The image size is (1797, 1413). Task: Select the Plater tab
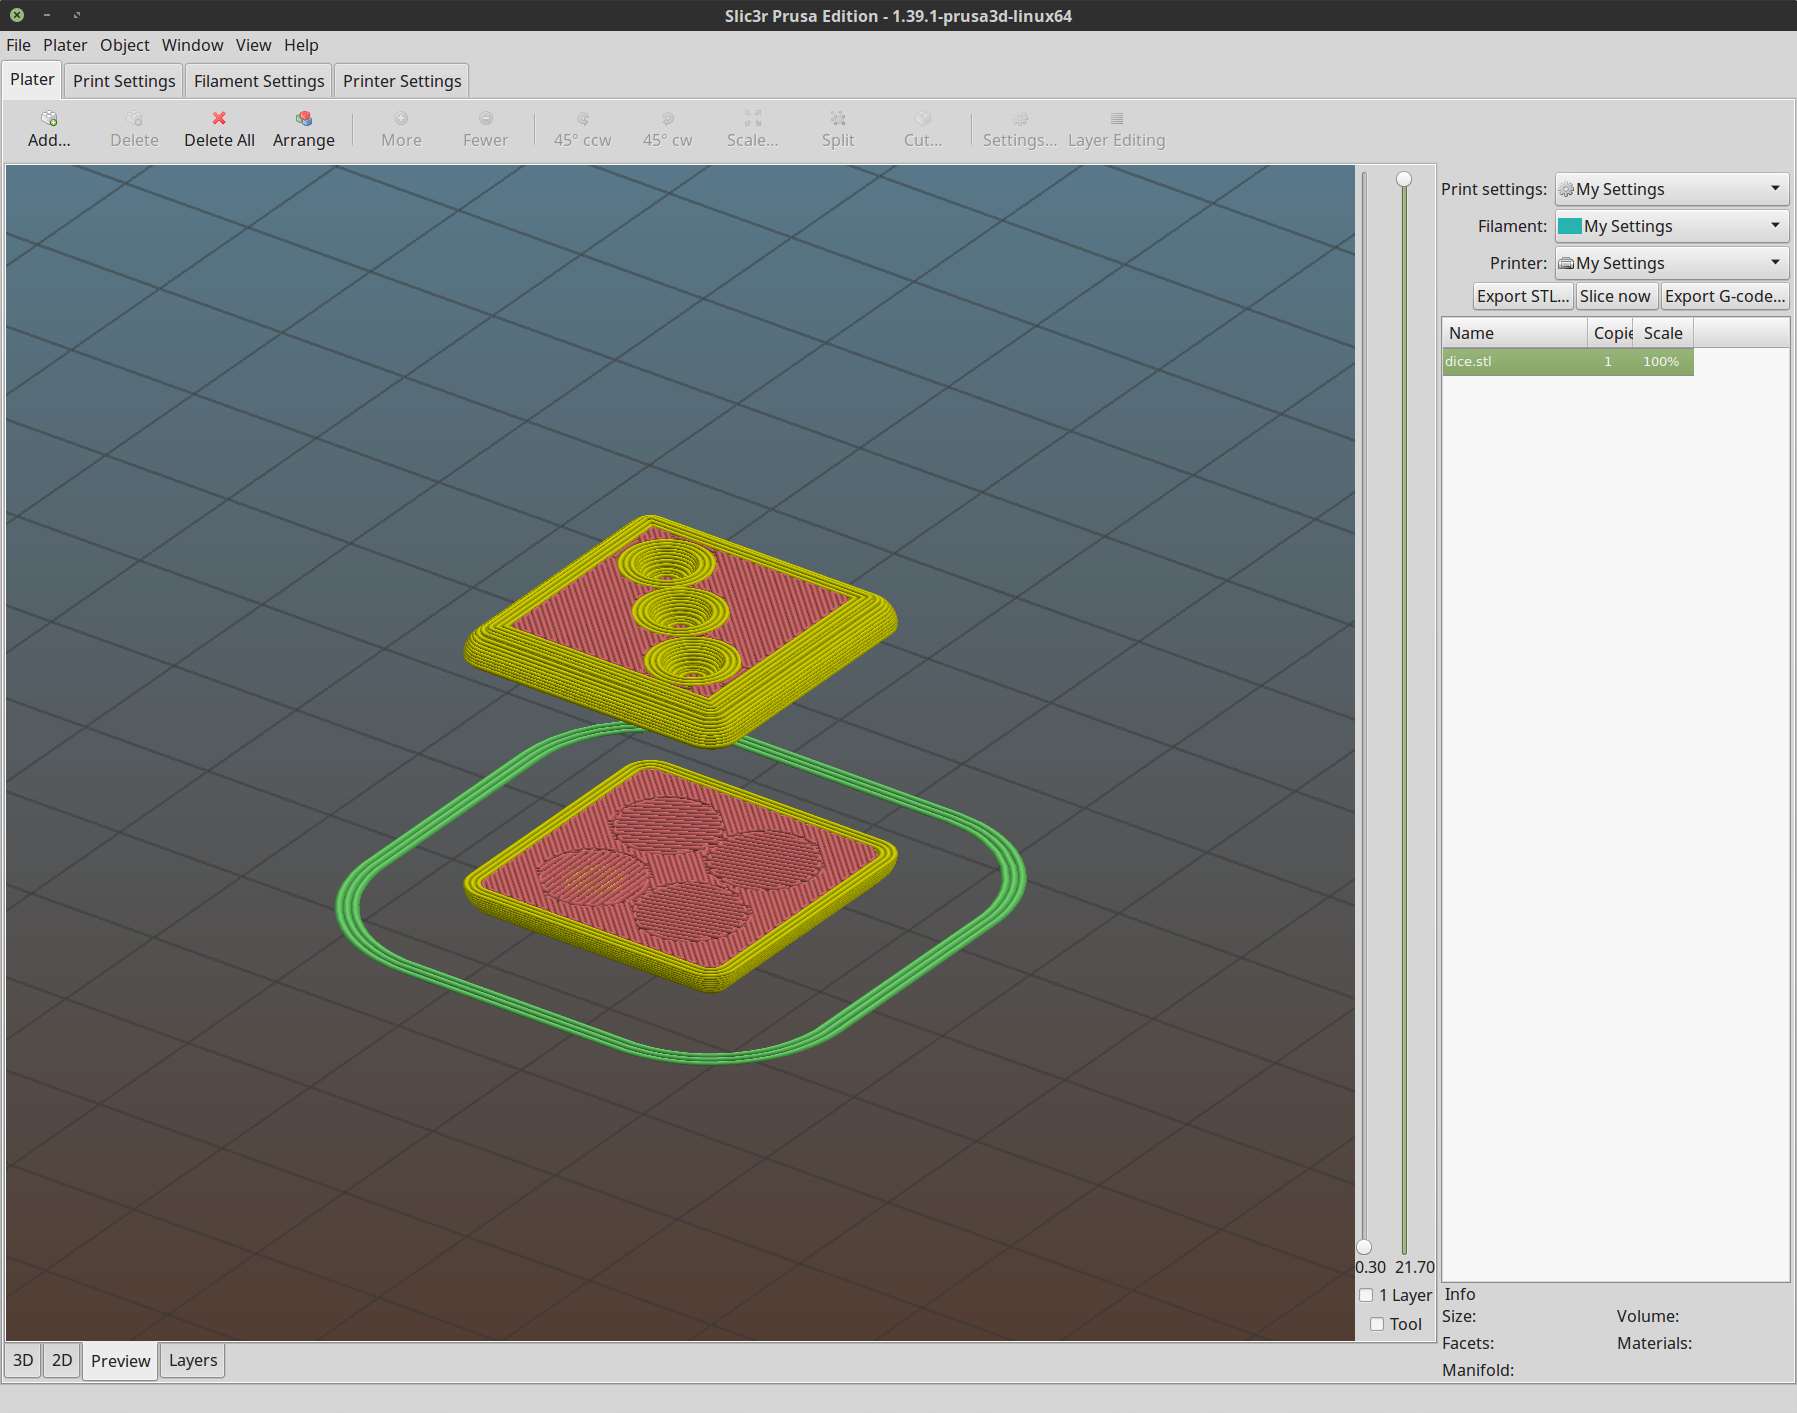tap(32, 80)
